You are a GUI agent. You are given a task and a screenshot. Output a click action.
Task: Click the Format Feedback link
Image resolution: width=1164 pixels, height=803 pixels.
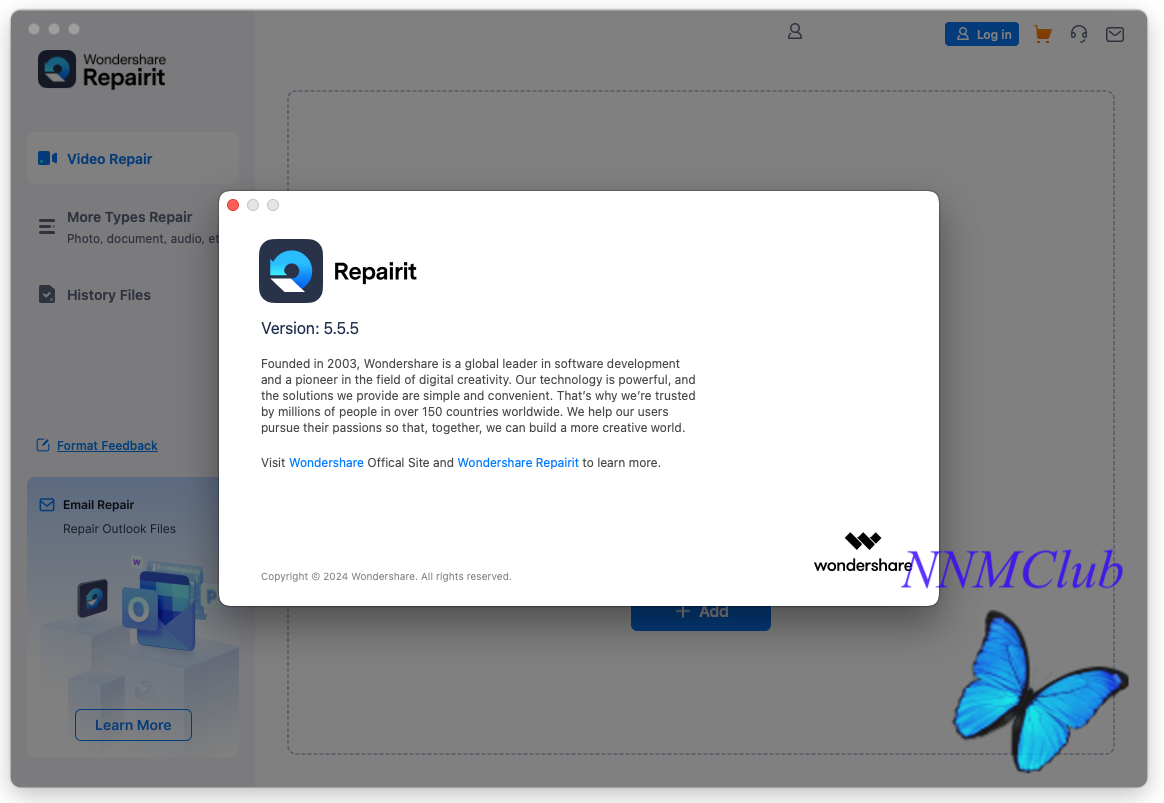click(x=107, y=445)
